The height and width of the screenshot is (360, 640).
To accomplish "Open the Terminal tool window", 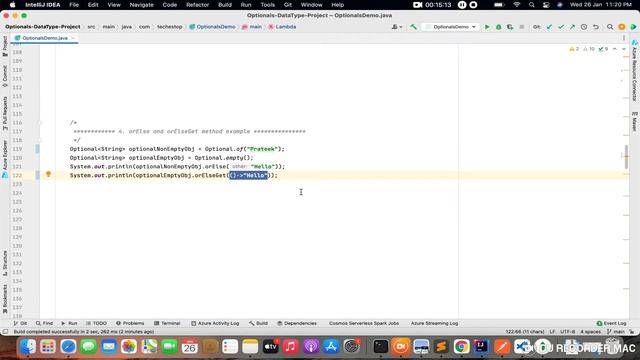I will click(x=167, y=323).
